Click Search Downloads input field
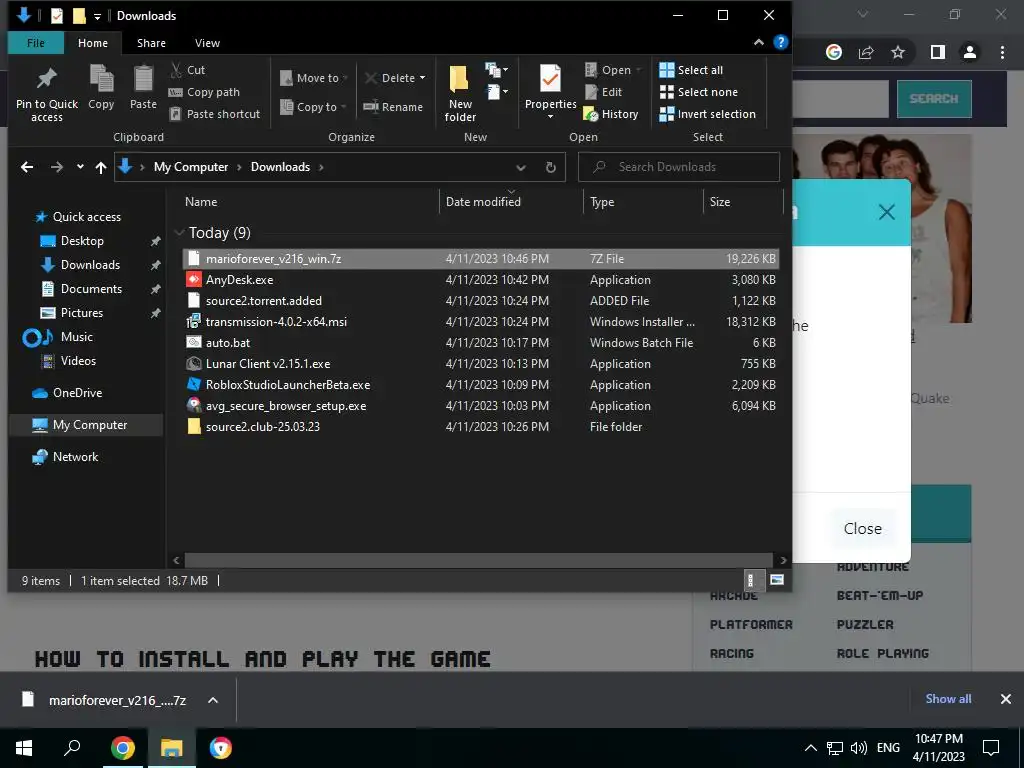Screen dimensions: 1024x768 point(679,167)
